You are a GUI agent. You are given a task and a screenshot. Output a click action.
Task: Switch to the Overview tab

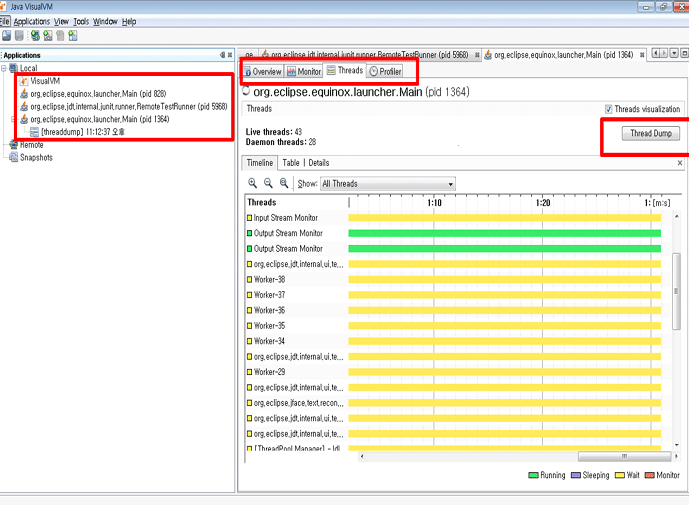263,71
